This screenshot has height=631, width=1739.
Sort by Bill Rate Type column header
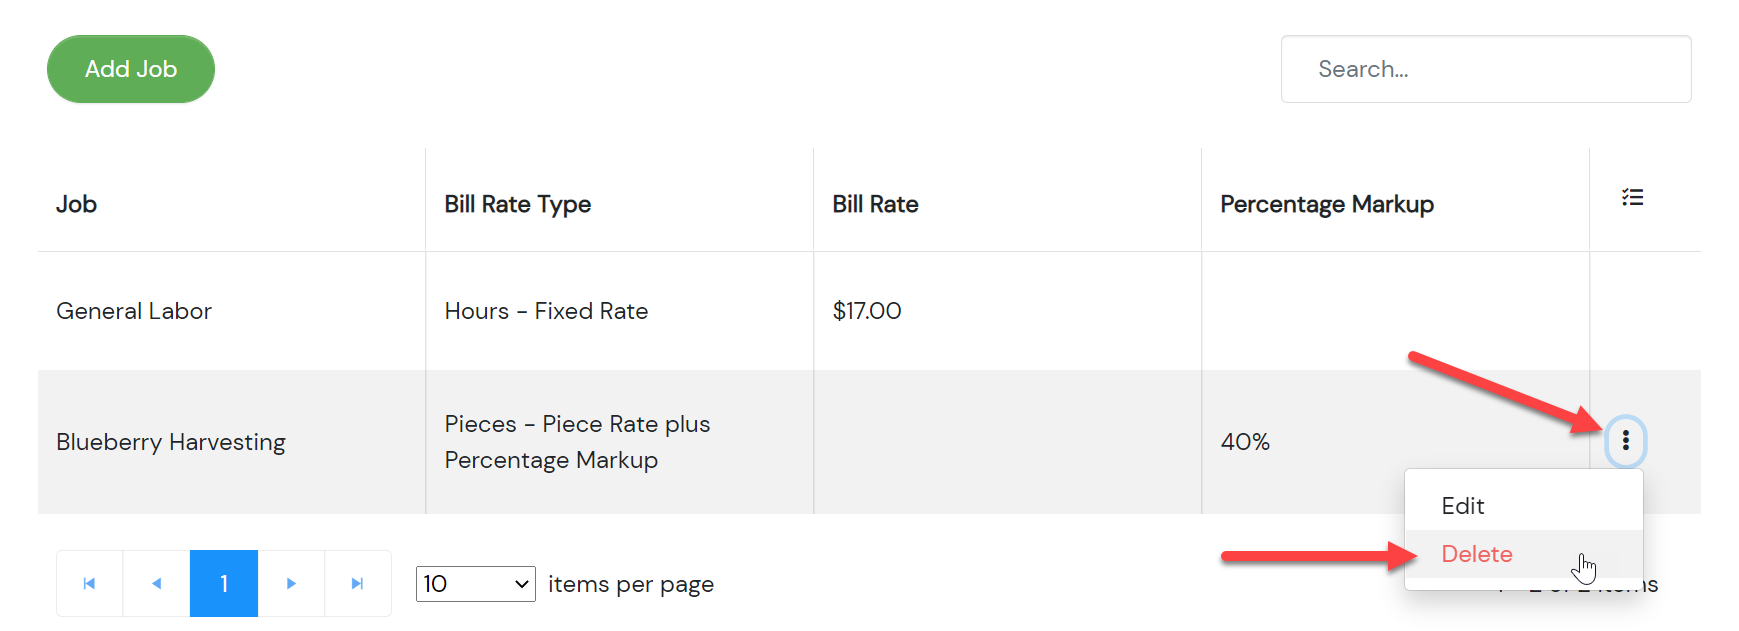(x=518, y=204)
